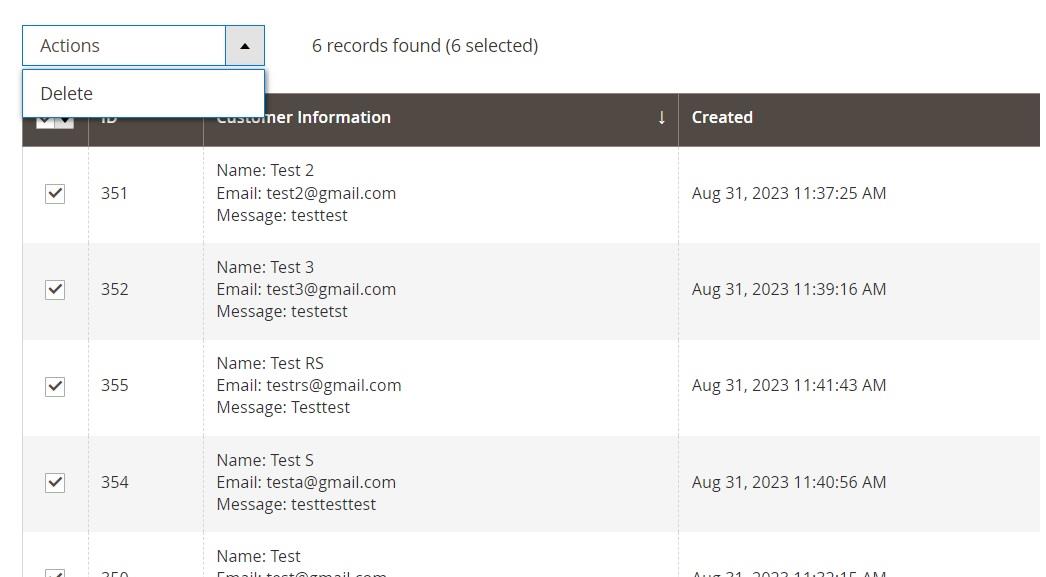Uncheck the checkbox for record 352
1046x577 pixels.
[55, 290]
